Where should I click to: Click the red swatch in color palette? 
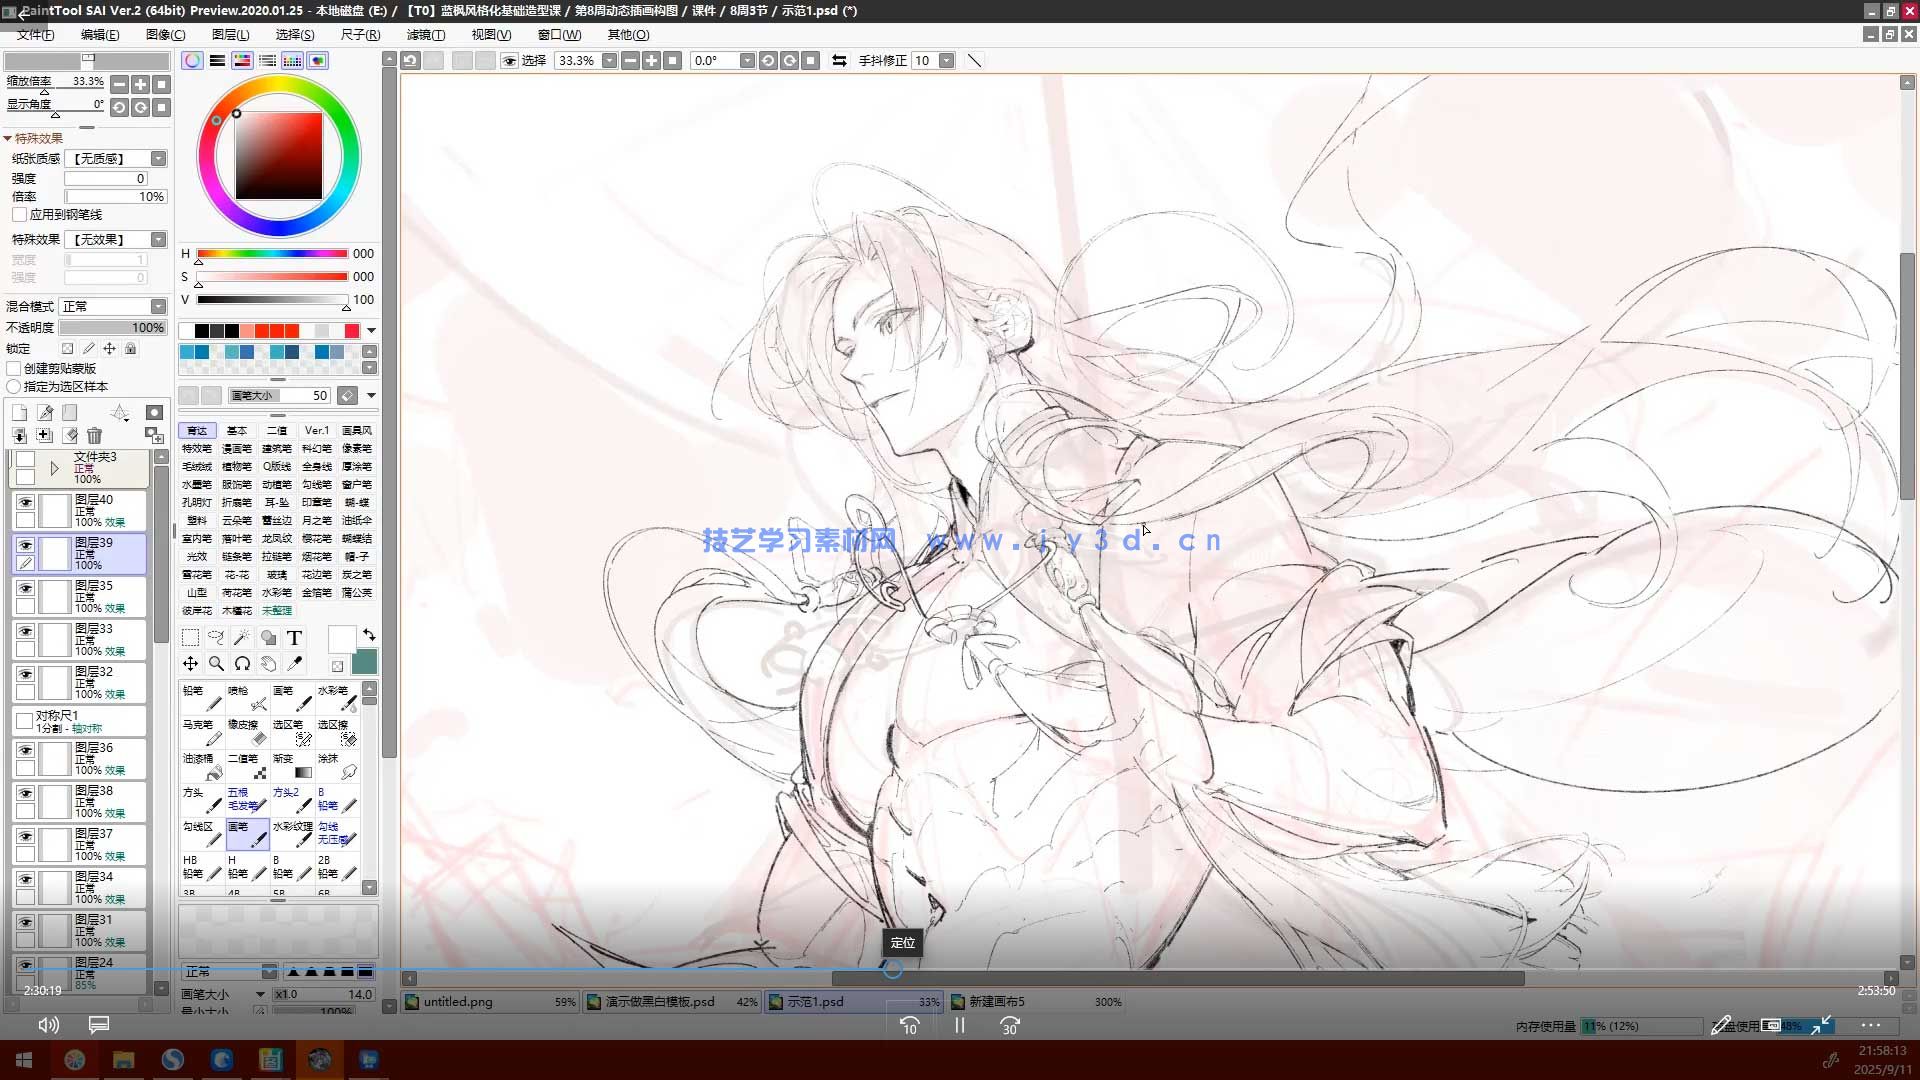(352, 331)
